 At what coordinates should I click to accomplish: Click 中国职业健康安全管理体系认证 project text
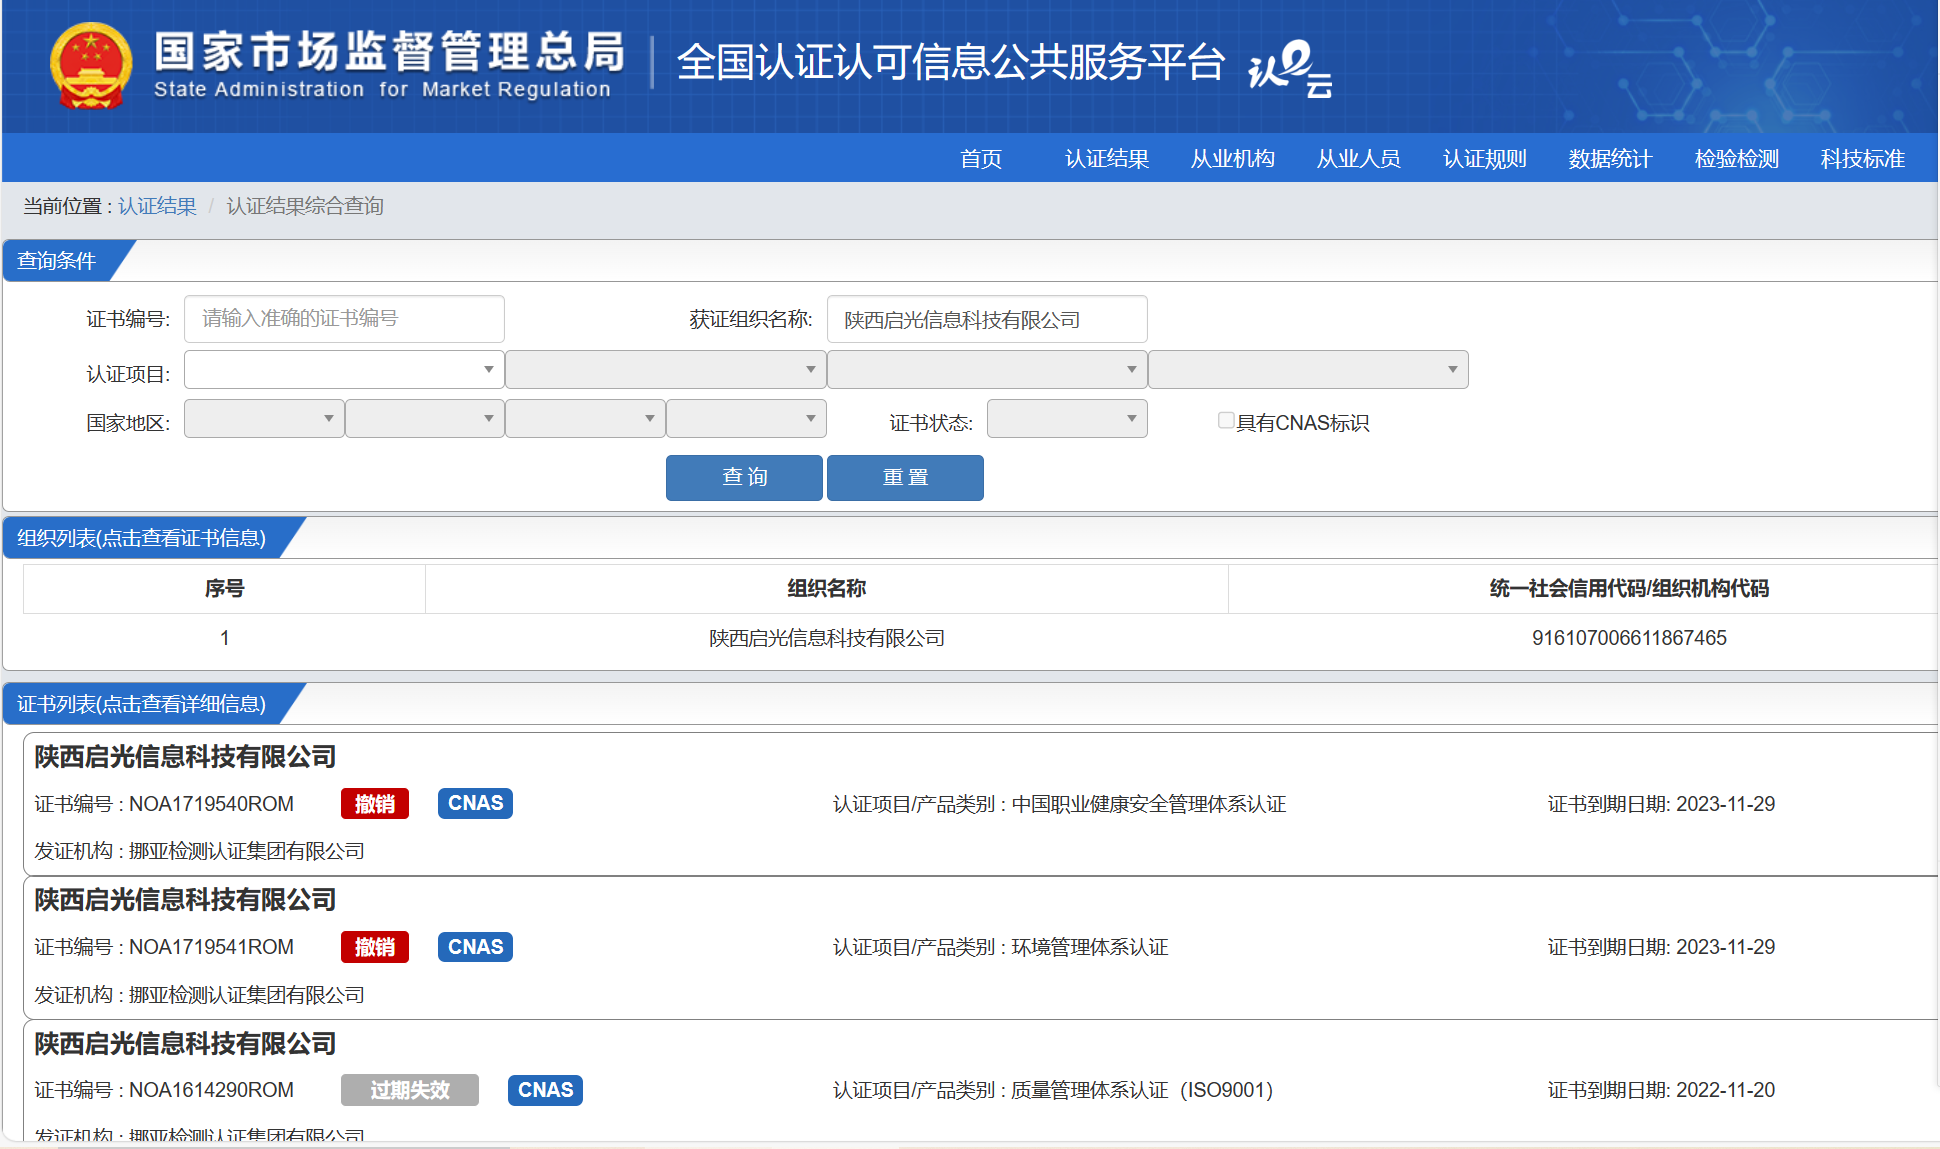pyautogui.click(x=1149, y=804)
